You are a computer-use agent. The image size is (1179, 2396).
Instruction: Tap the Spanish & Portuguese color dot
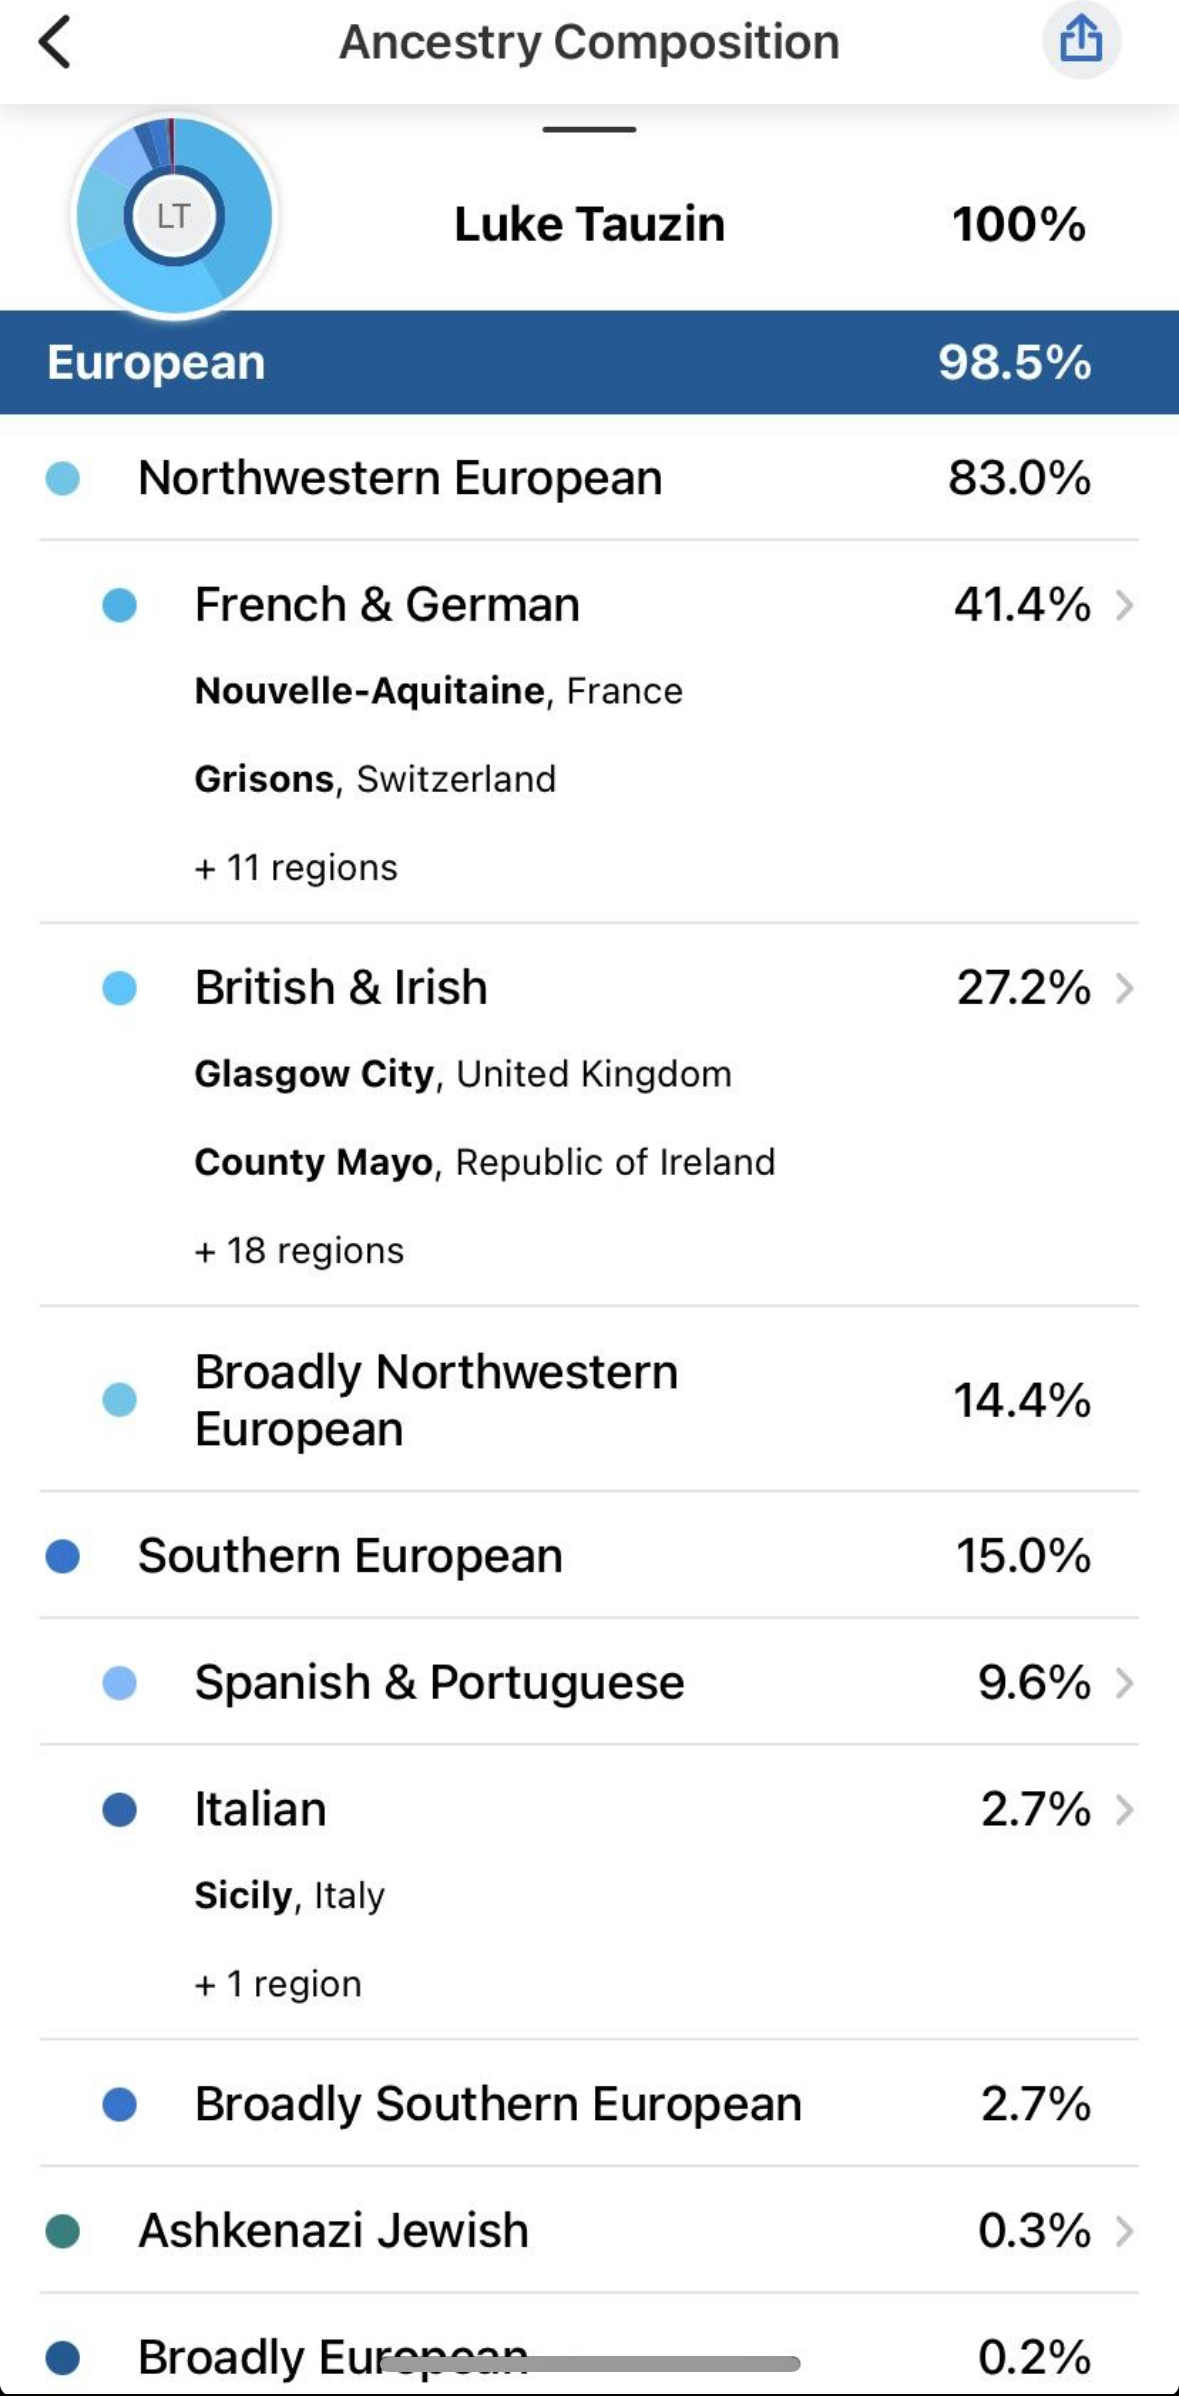point(120,1683)
